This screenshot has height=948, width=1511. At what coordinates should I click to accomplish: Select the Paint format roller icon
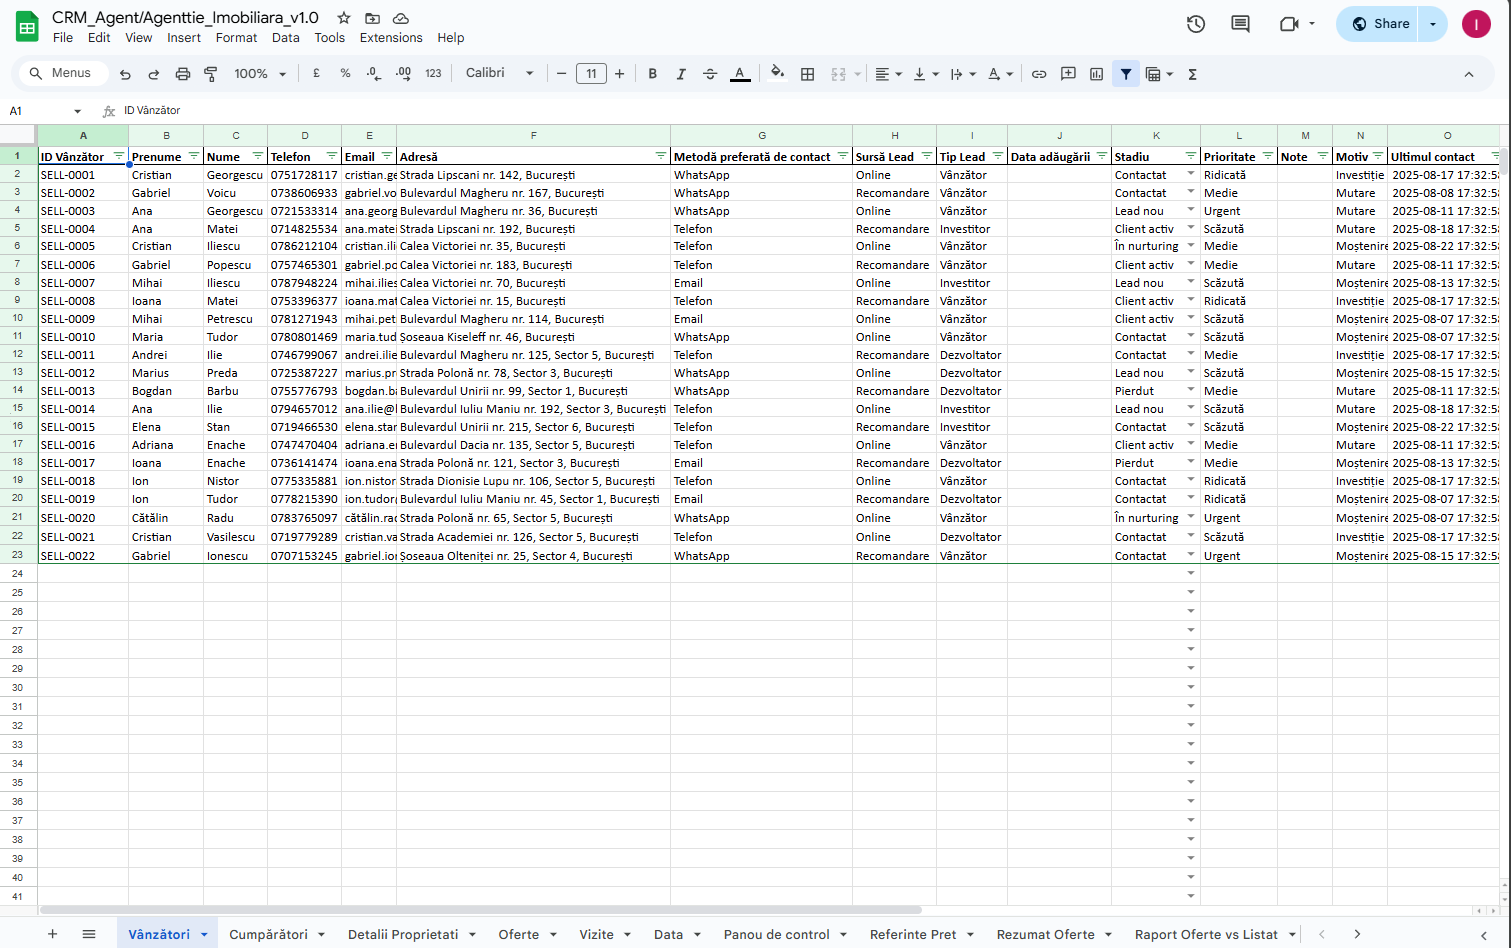(x=211, y=74)
